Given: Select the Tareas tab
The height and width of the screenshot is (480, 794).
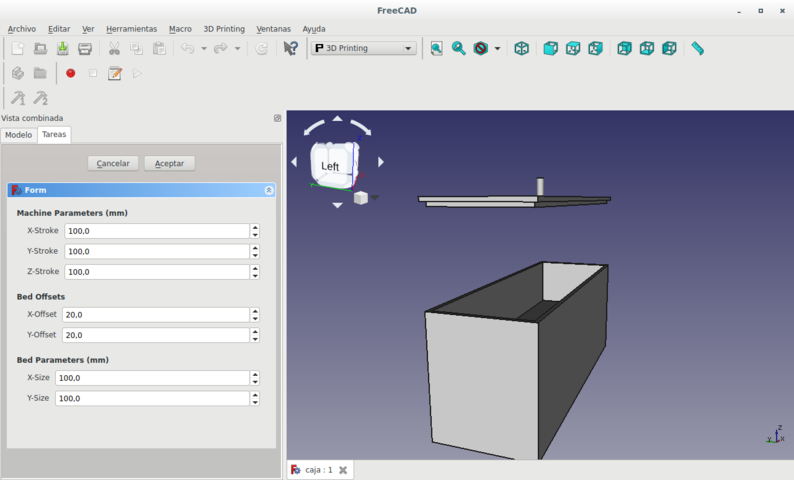Looking at the screenshot, I should tap(54, 134).
